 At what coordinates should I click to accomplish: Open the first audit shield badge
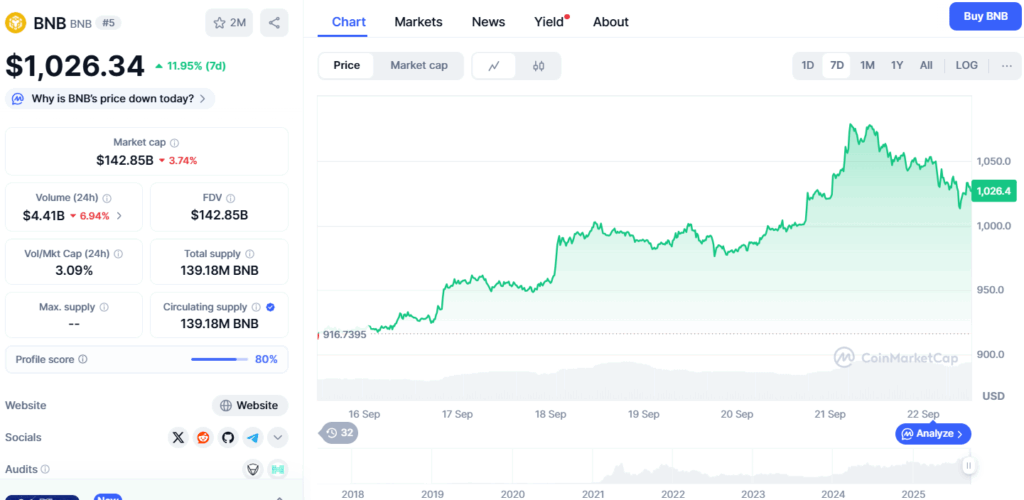[x=253, y=469]
